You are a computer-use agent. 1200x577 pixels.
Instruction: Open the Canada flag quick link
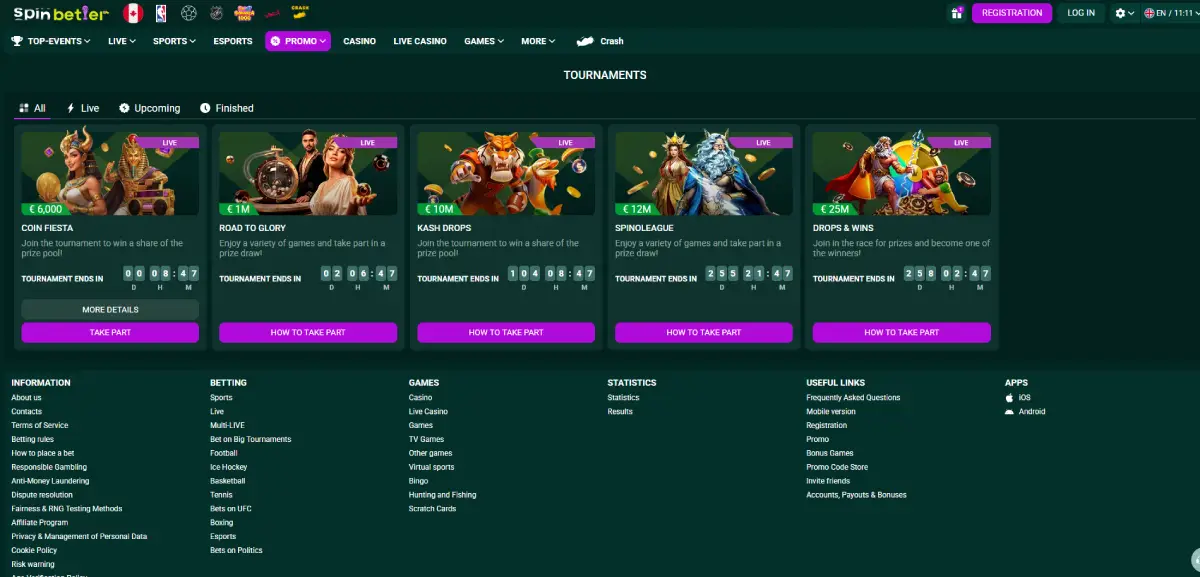(x=132, y=13)
